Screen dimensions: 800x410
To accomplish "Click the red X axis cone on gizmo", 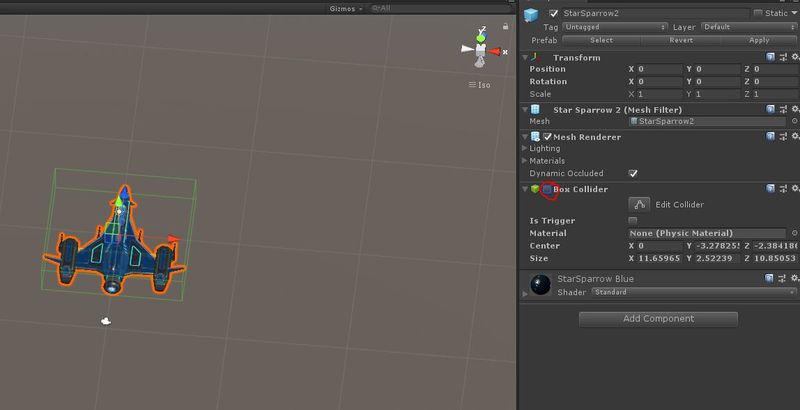I will point(494,51).
